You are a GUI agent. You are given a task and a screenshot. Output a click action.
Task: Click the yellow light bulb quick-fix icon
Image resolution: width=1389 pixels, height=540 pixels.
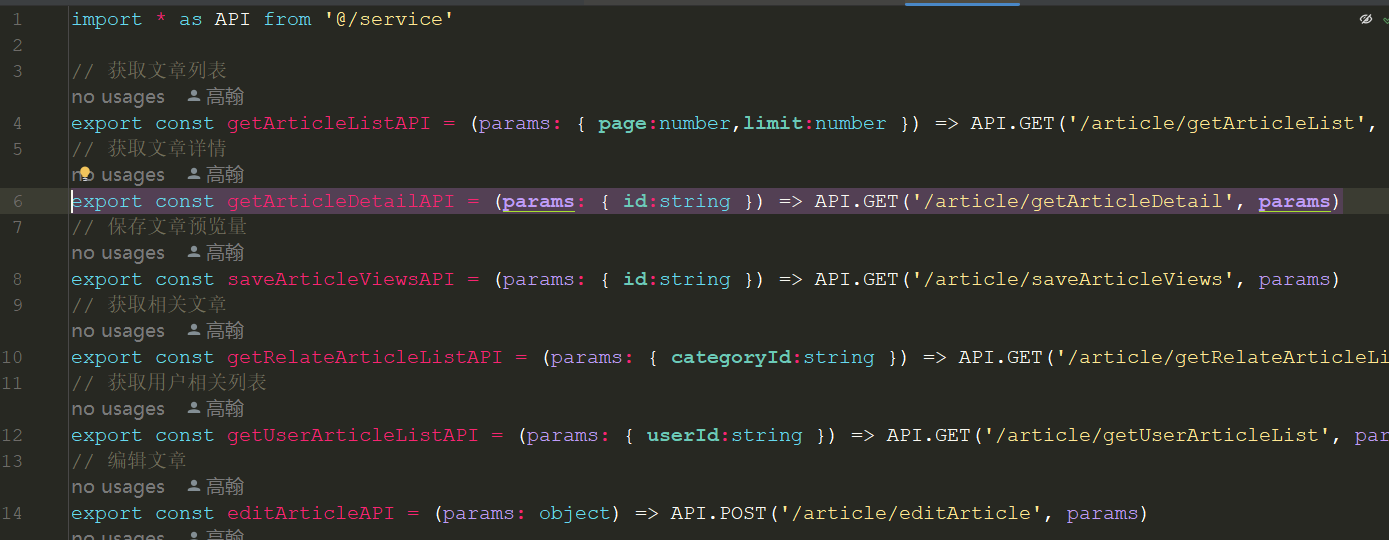[85, 175]
